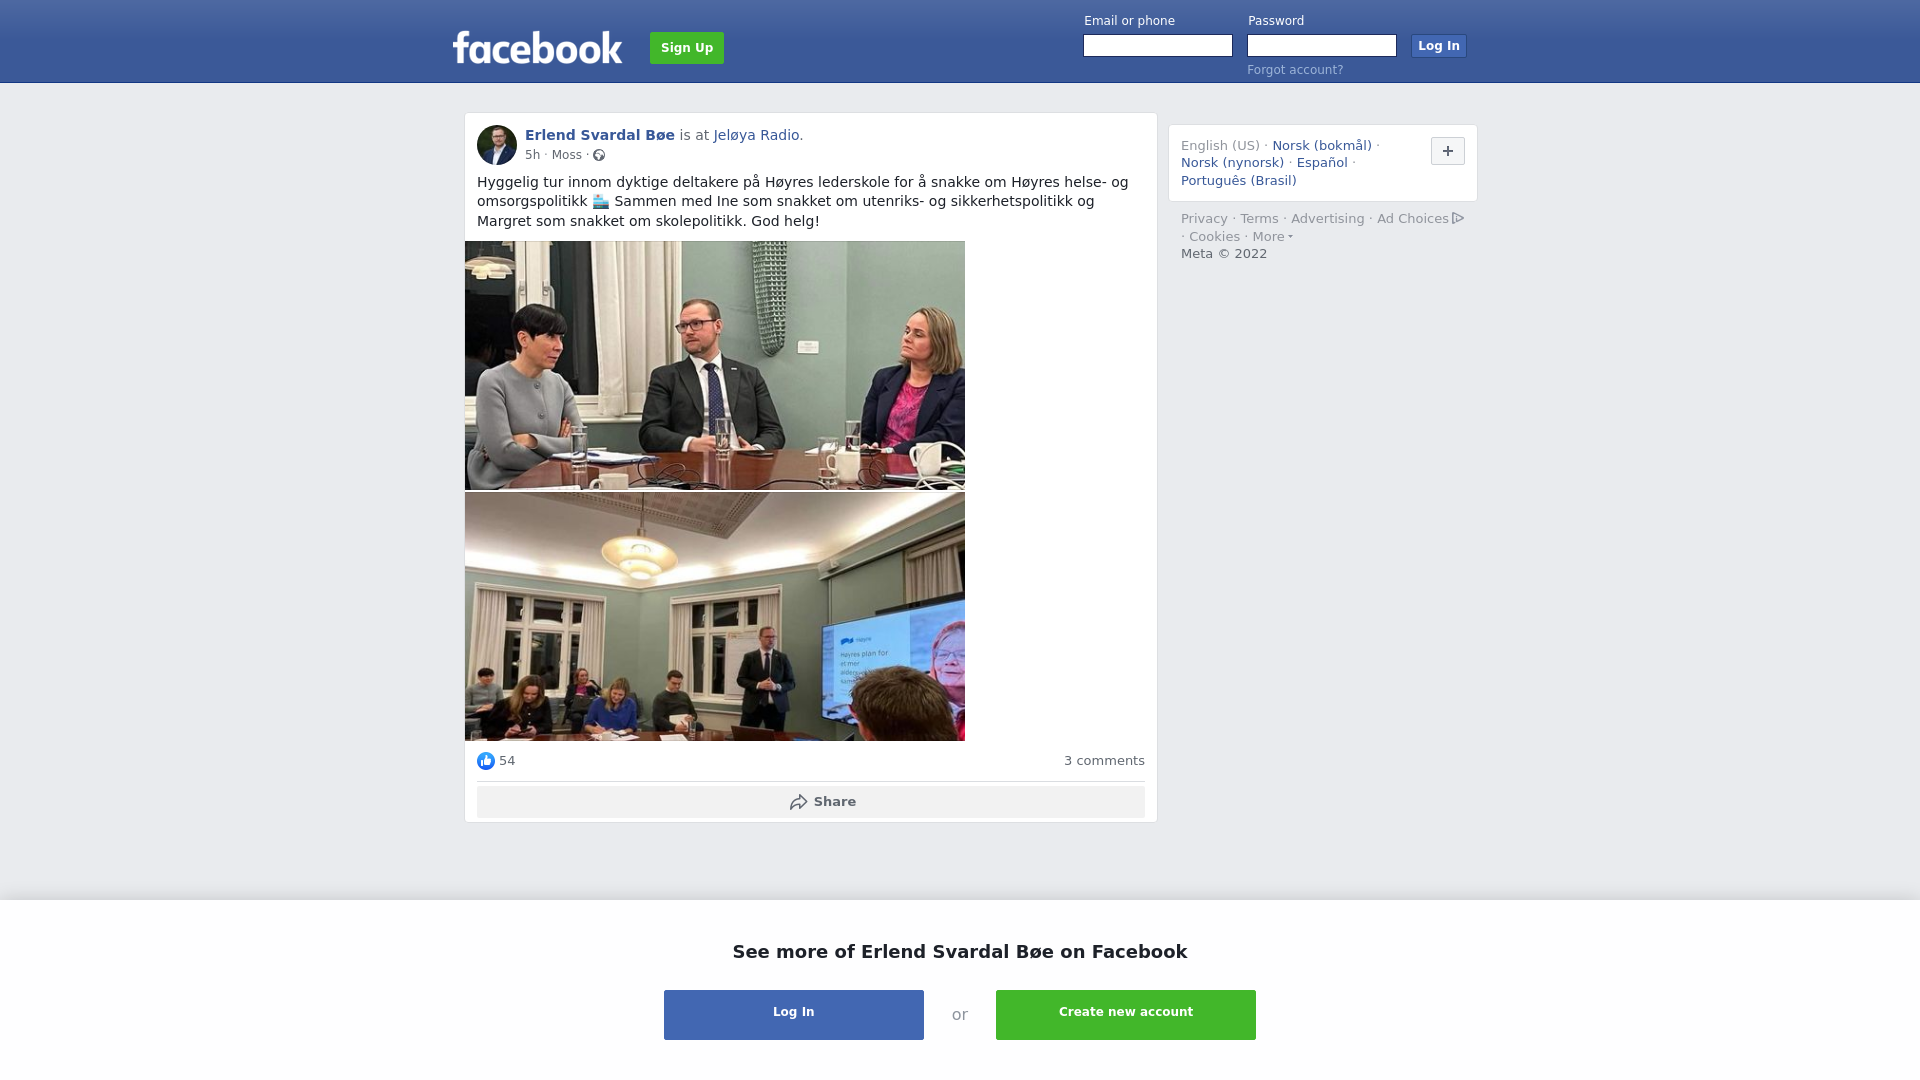Click the header Log In button
This screenshot has height=1080, width=1920.
tap(1439, 46)
